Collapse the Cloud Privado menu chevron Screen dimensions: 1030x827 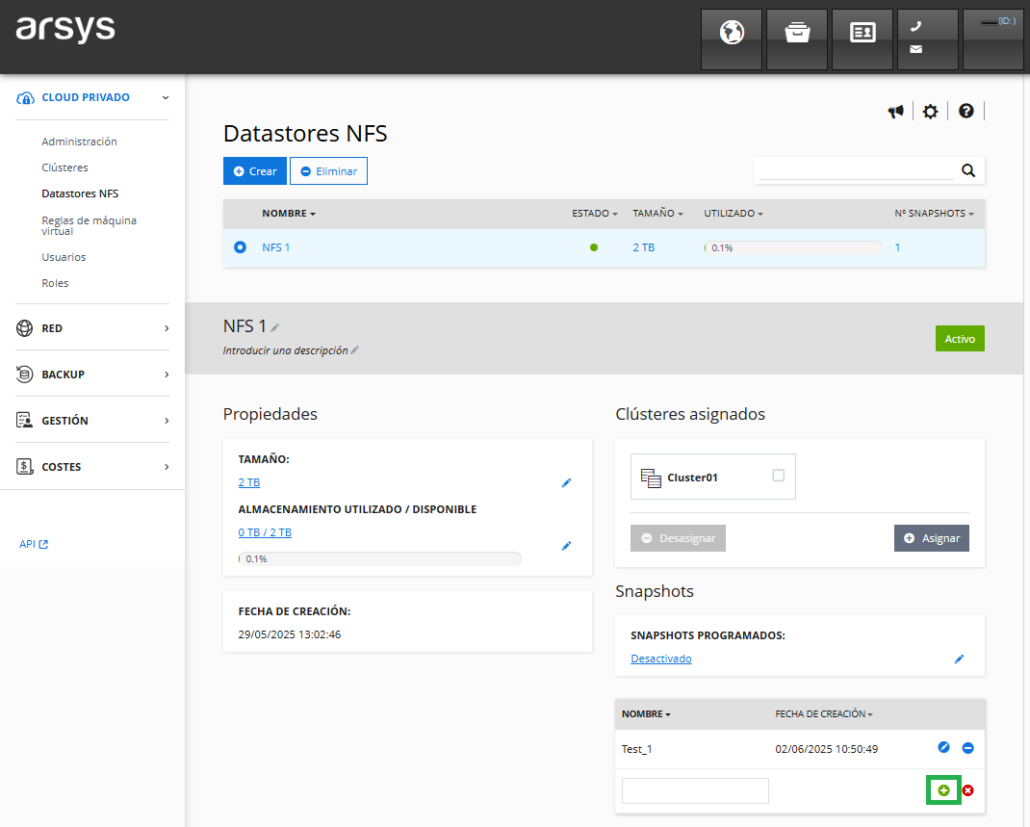166,97
